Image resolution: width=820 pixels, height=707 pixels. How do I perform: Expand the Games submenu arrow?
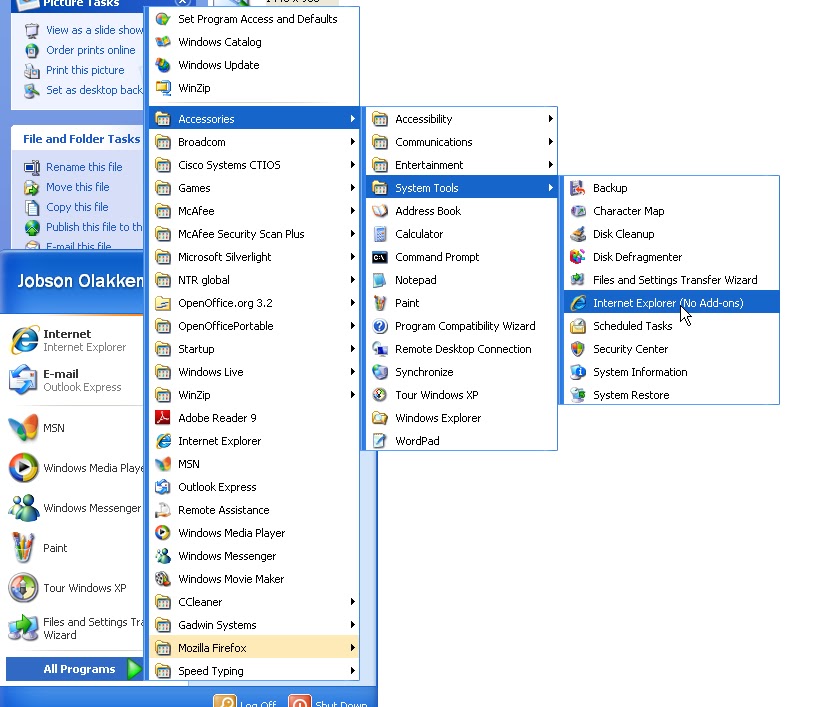(x=352, y=188)
